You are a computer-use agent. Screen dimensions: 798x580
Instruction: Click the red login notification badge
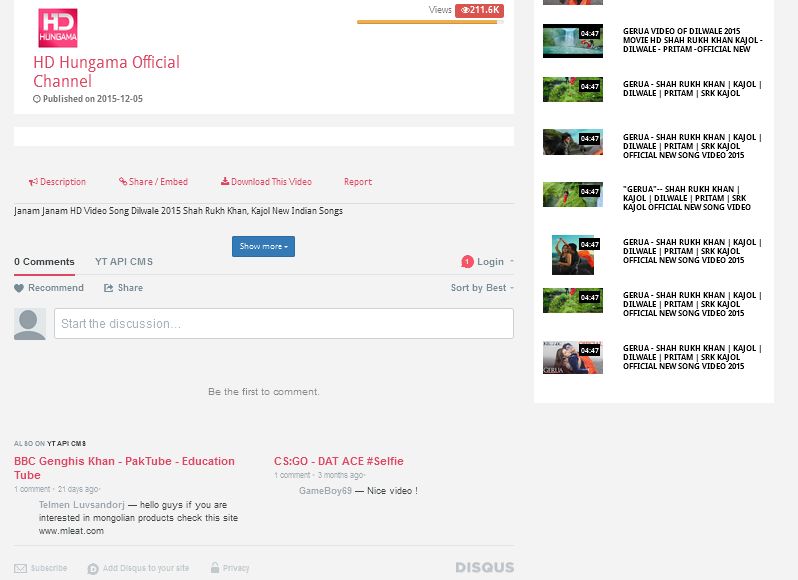click(x=467, y=262)
